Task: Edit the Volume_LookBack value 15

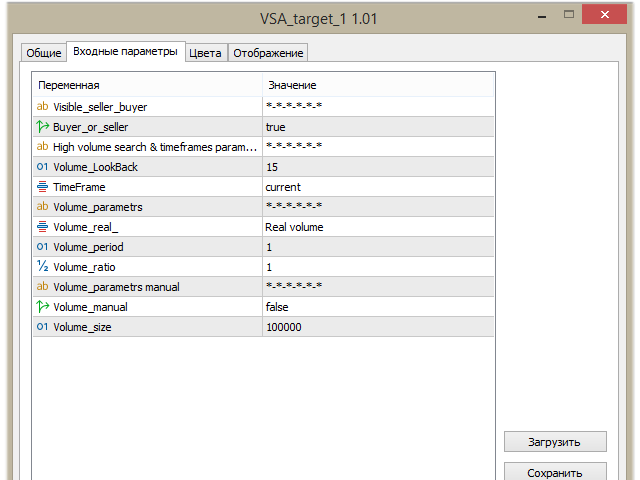Action: coord(377,167)
